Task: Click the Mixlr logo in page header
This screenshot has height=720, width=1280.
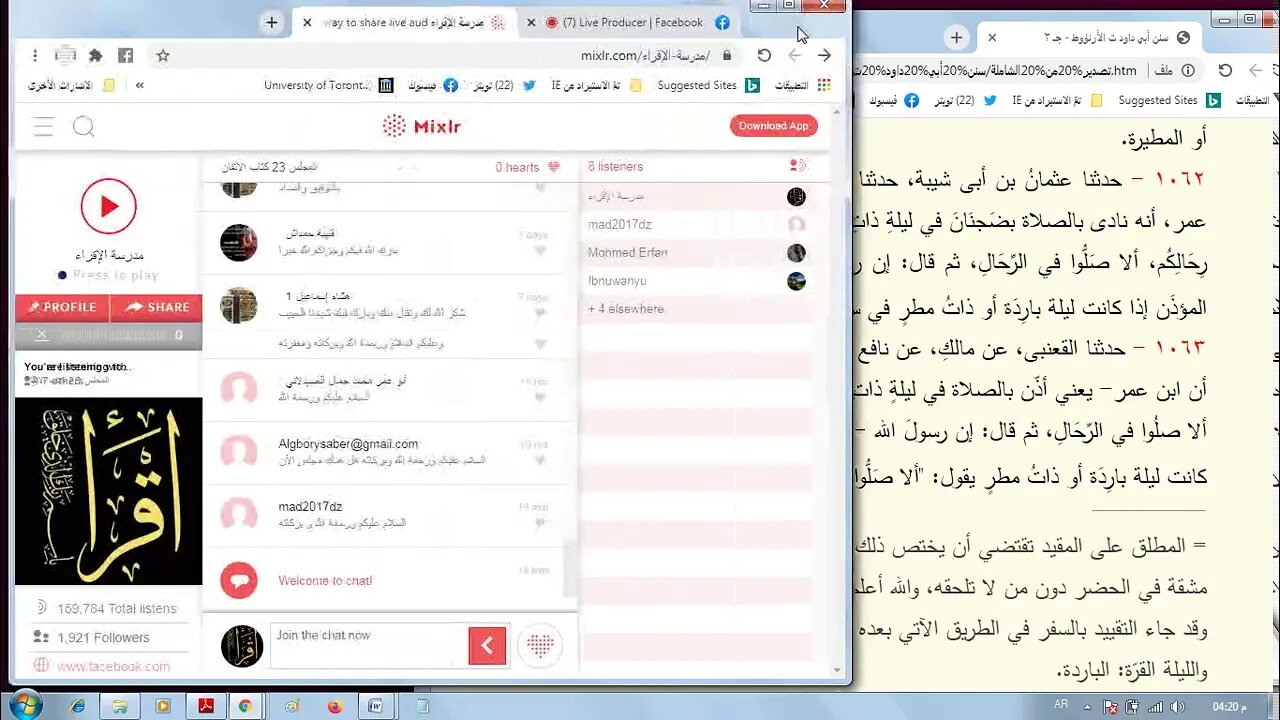Action: tap(422, 126)
